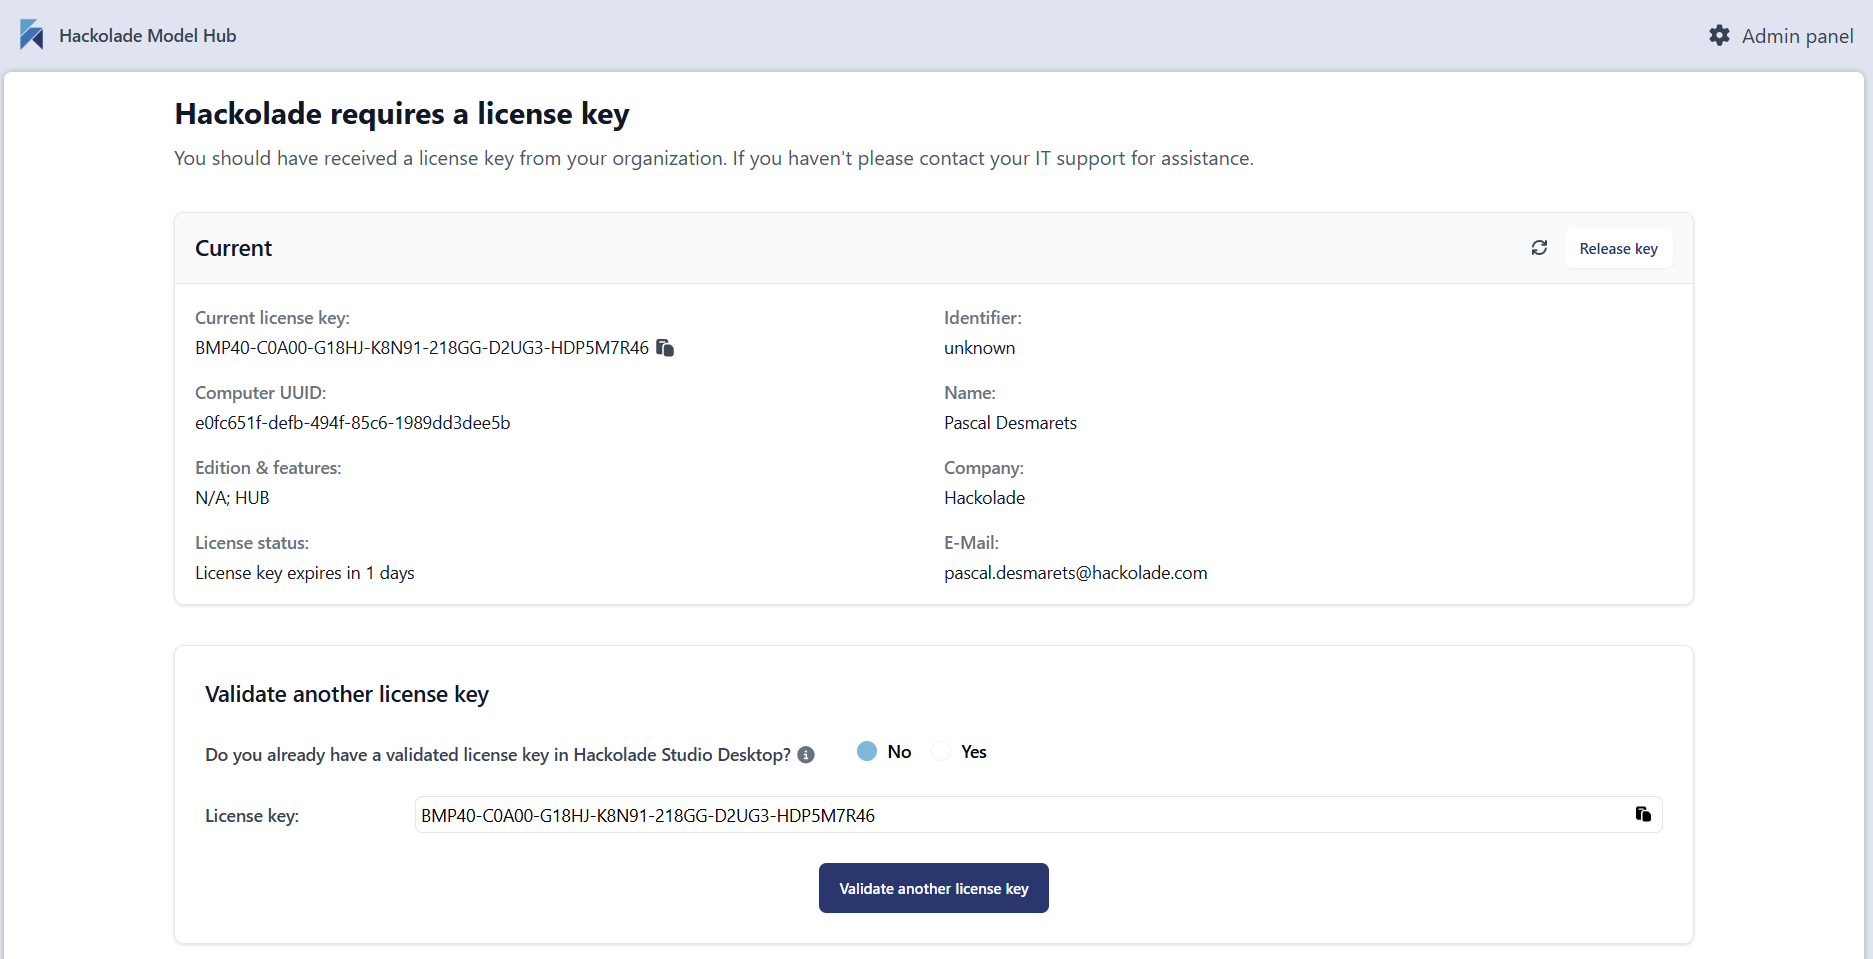Screen dimensions: 1873x959
Task: Click the current license key value text
Action: click(x=421, y=348)
